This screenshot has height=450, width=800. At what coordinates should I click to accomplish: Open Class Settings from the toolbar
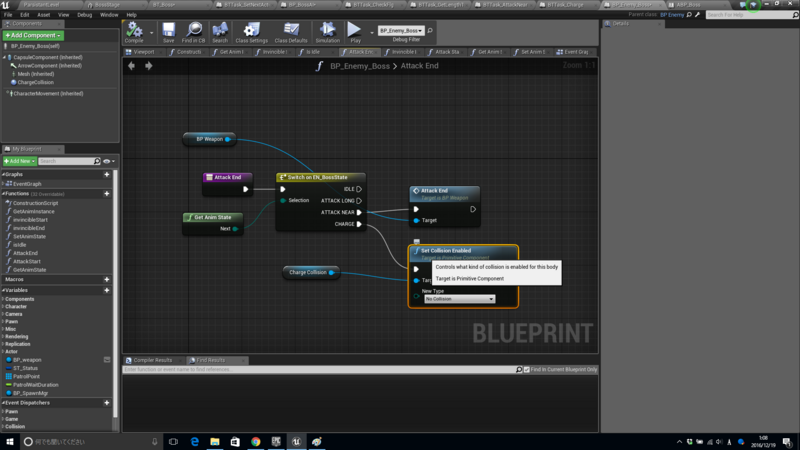pos(251,32)
